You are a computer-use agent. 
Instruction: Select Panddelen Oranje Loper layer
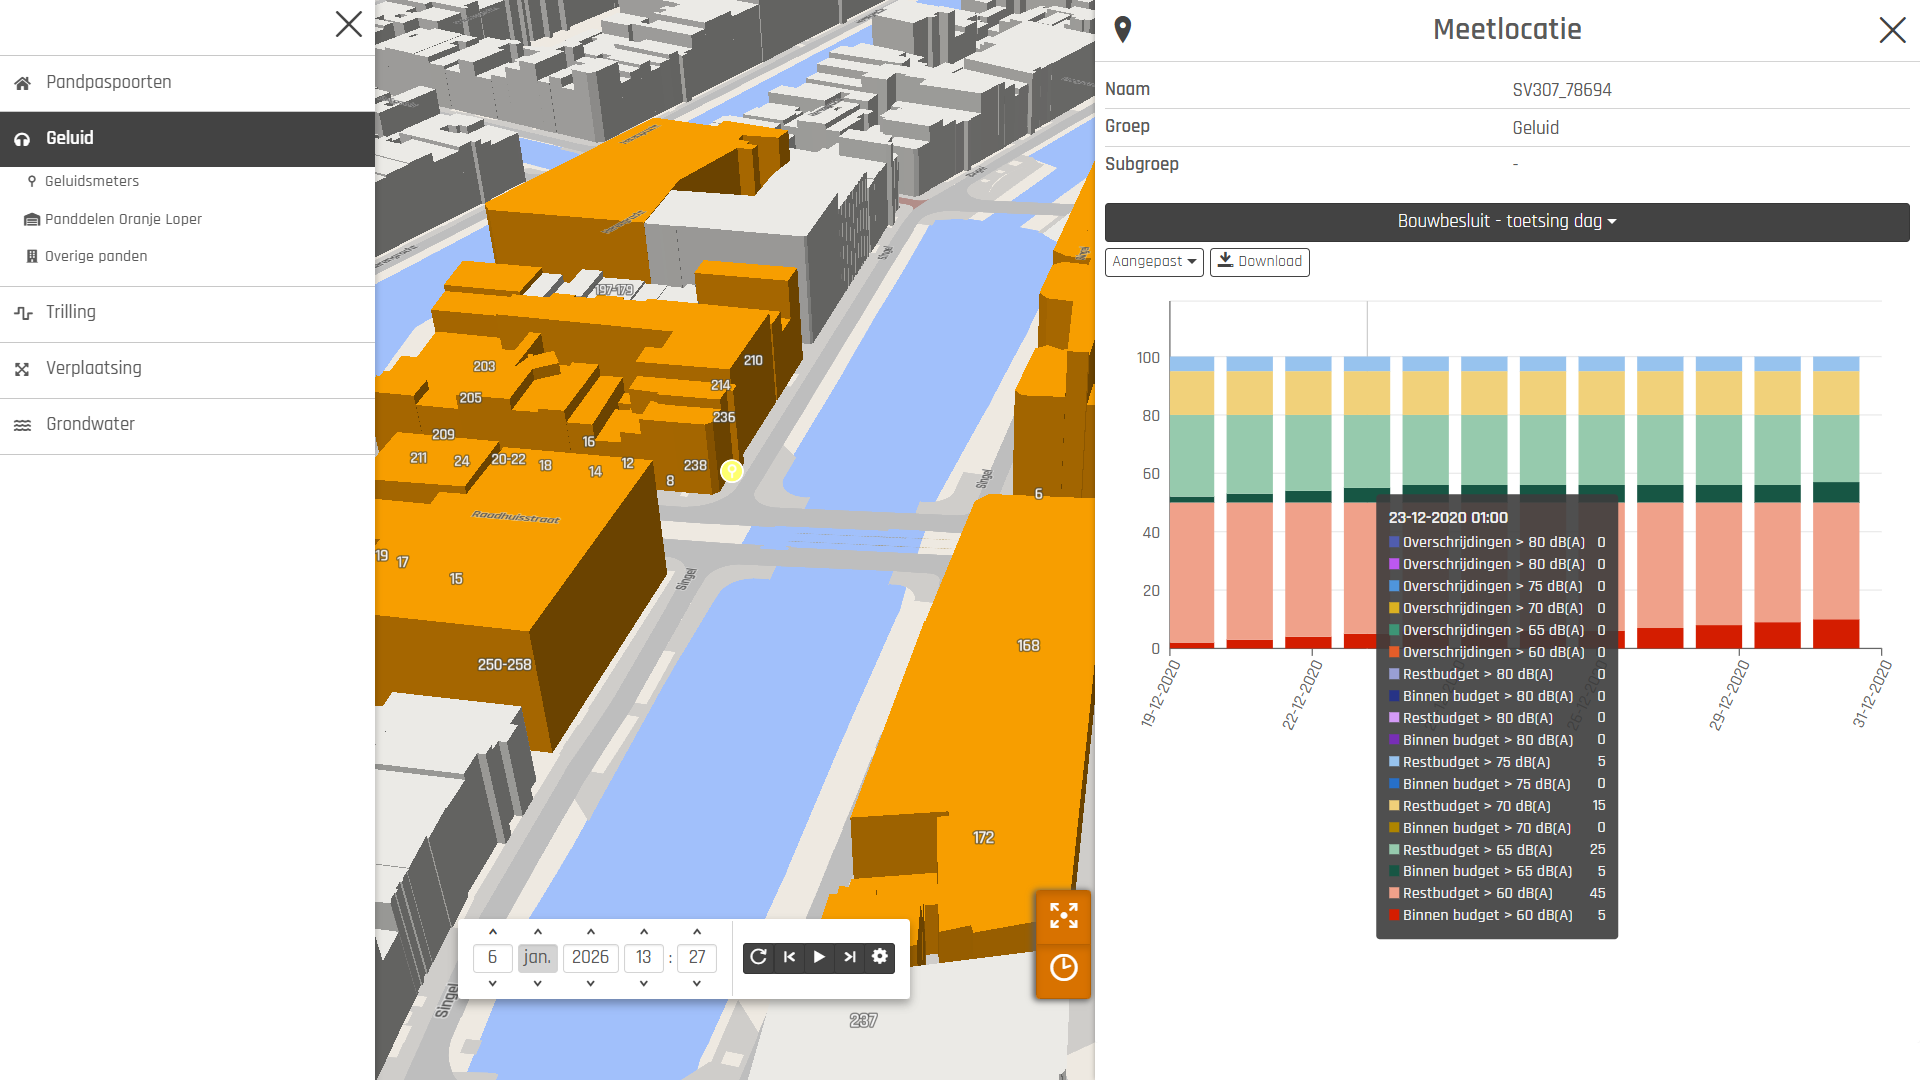123,219
